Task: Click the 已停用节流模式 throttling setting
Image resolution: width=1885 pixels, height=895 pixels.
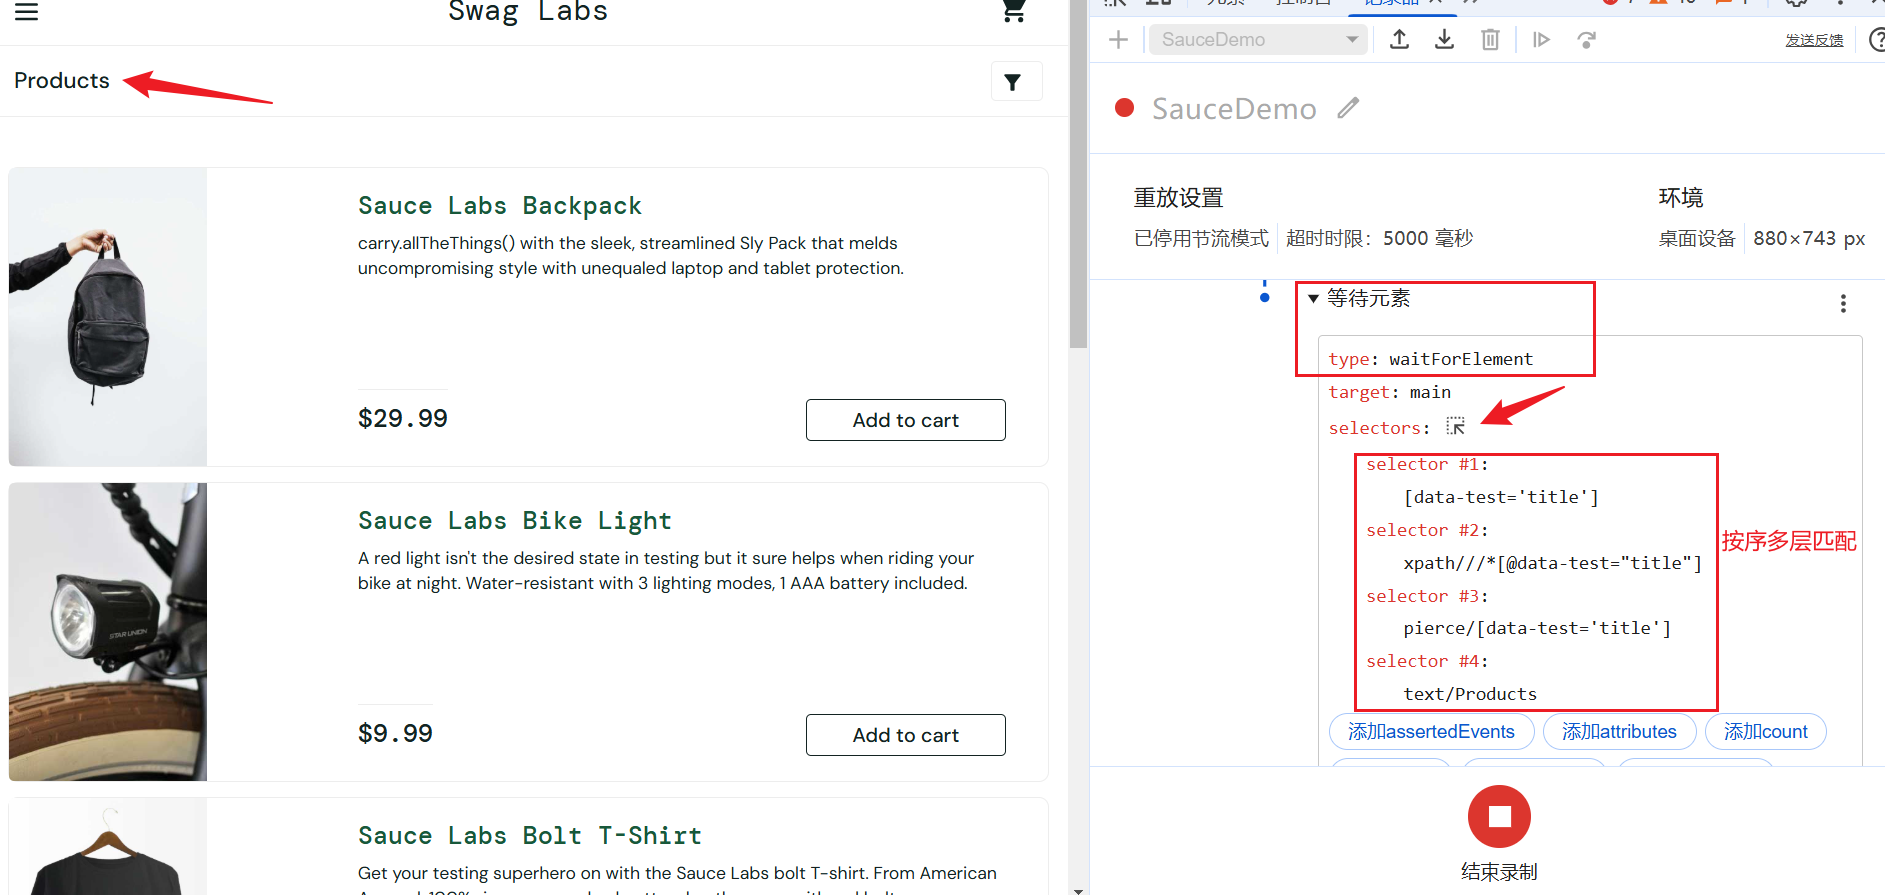Action: [x=1201, y=239]
